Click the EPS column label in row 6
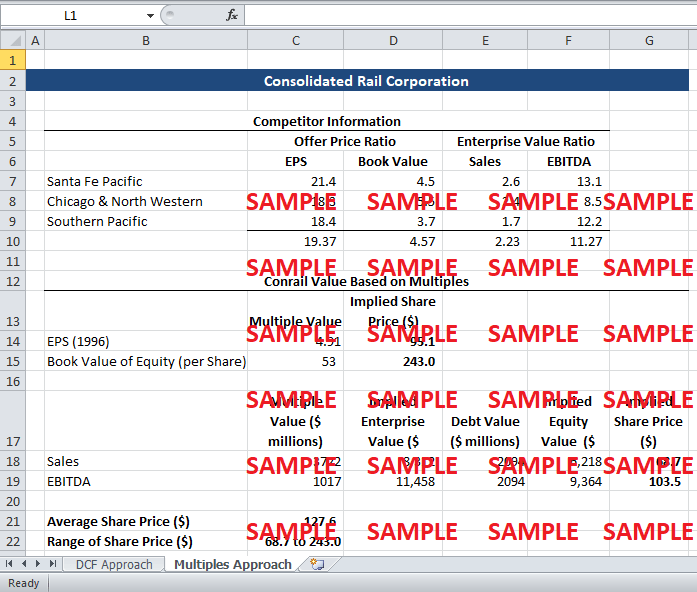The height and width of the screenshot is (592, 697). tap(296, 161)
